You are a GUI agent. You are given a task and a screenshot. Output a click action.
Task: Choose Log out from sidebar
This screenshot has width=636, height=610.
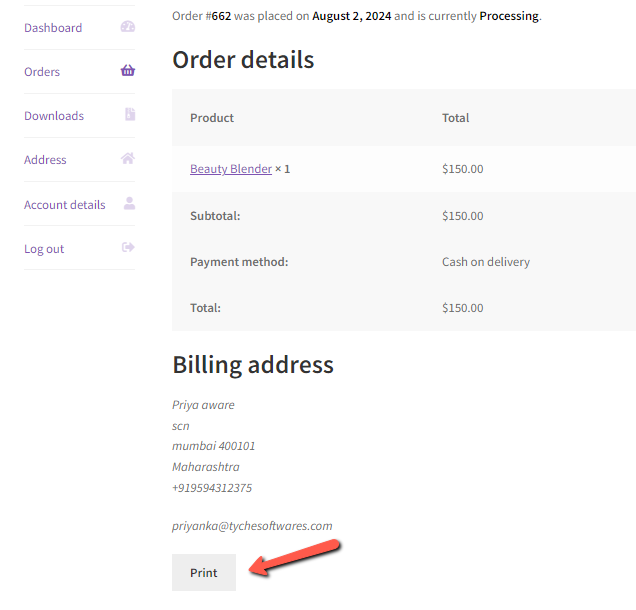point(44,249)
